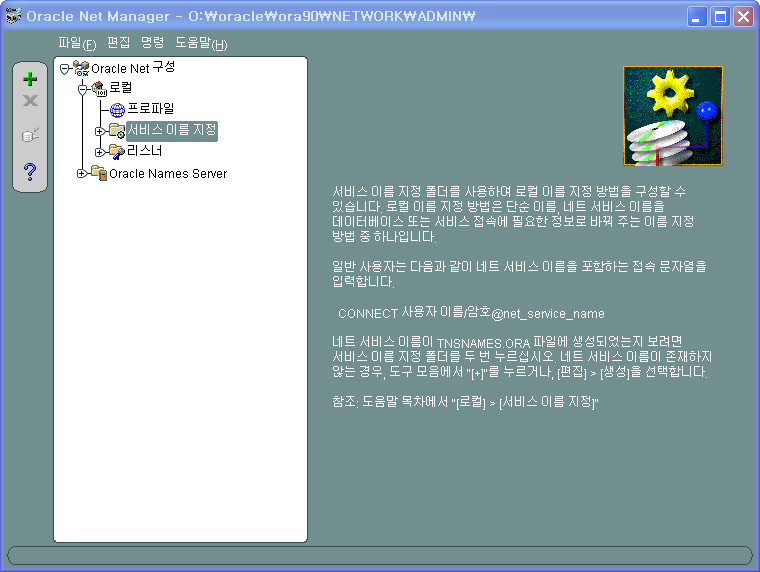Collapse the 로컬 tree node
The image size is (760, 572).
pyautogui.click(x=82, y=89)
